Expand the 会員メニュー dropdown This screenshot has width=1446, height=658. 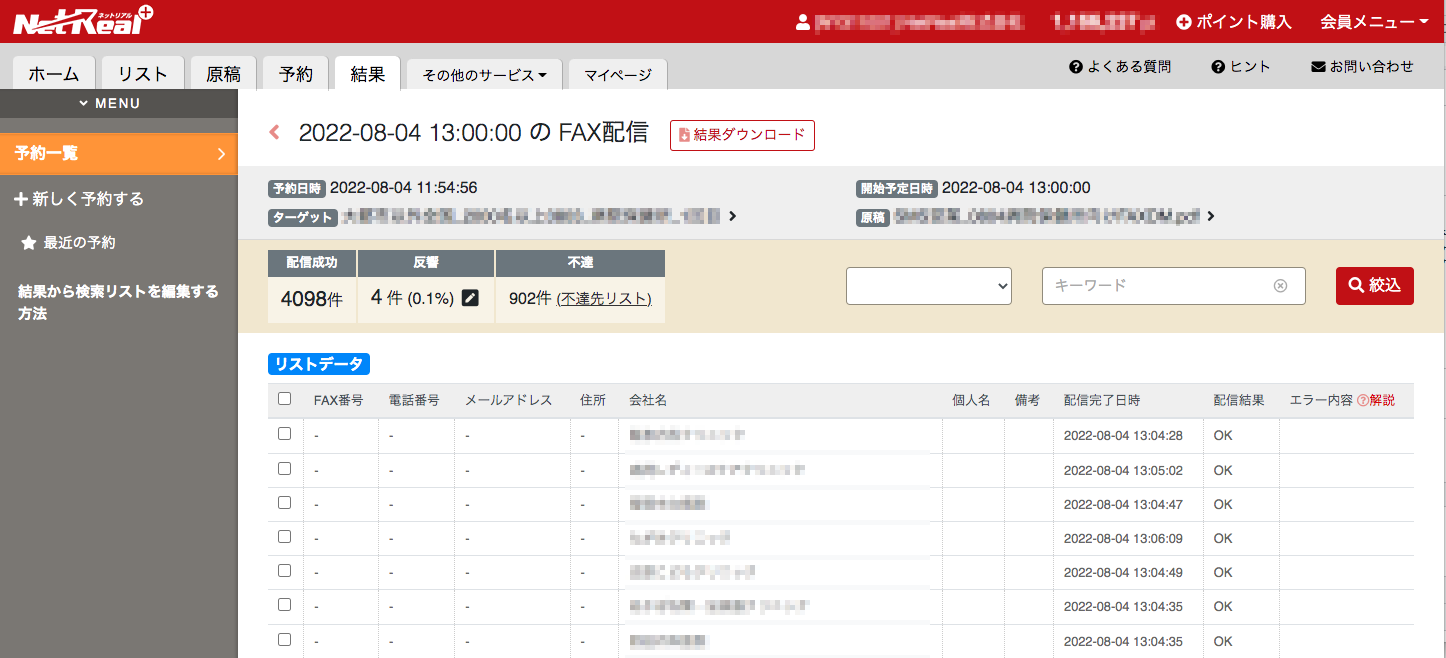click(x=1374, y=22)
